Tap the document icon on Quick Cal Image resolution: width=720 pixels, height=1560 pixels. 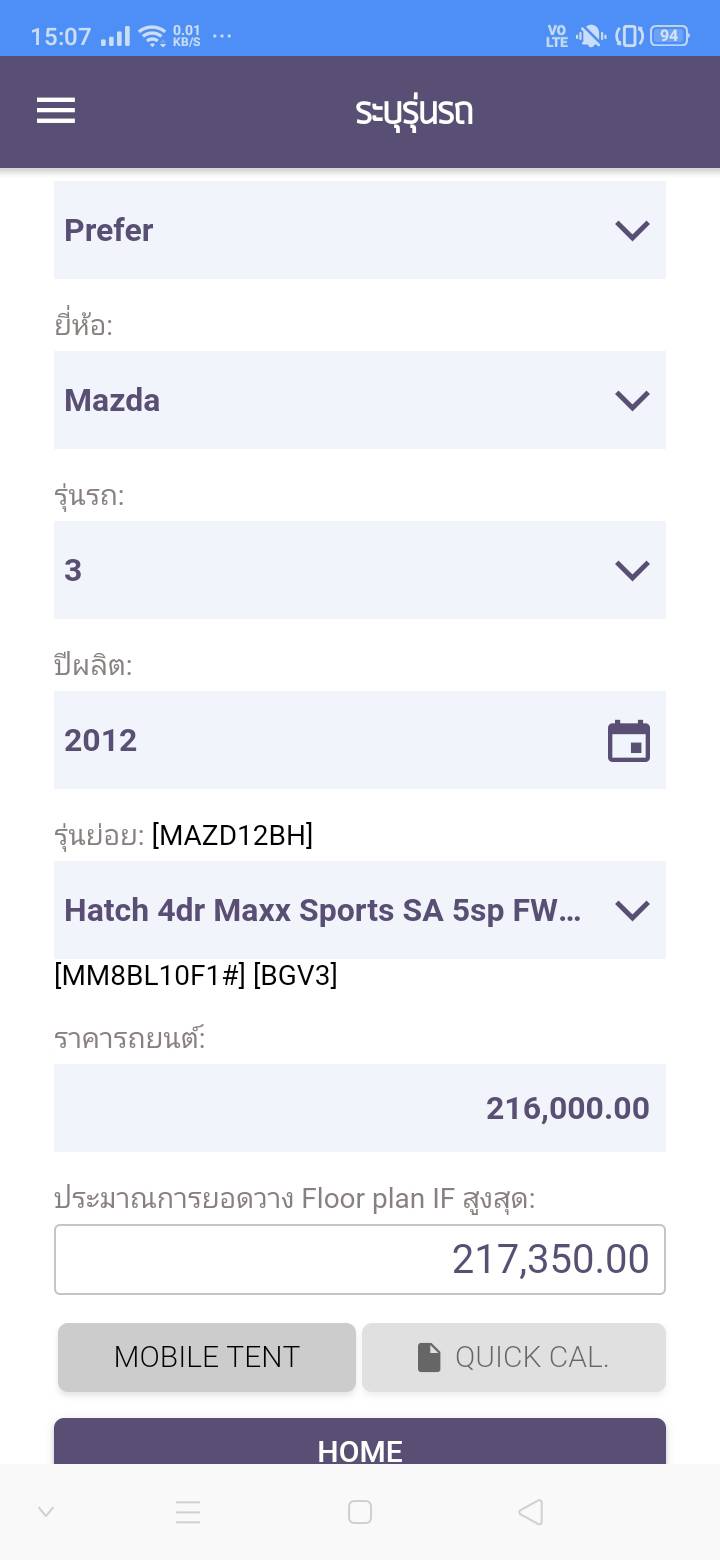point(429,1357)
